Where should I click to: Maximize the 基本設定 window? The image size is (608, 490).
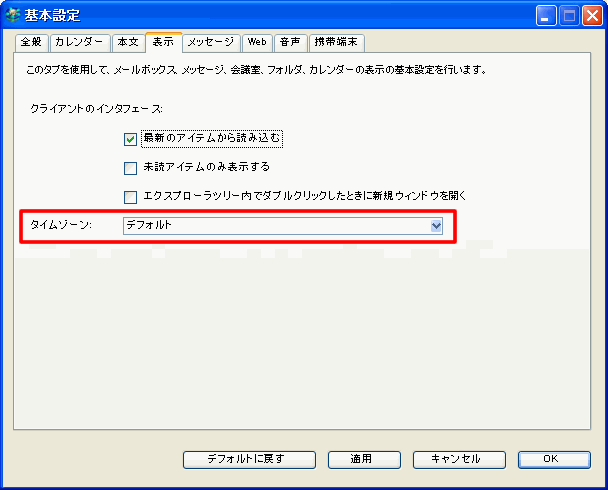pyautogui.click(x=569, y=15)
